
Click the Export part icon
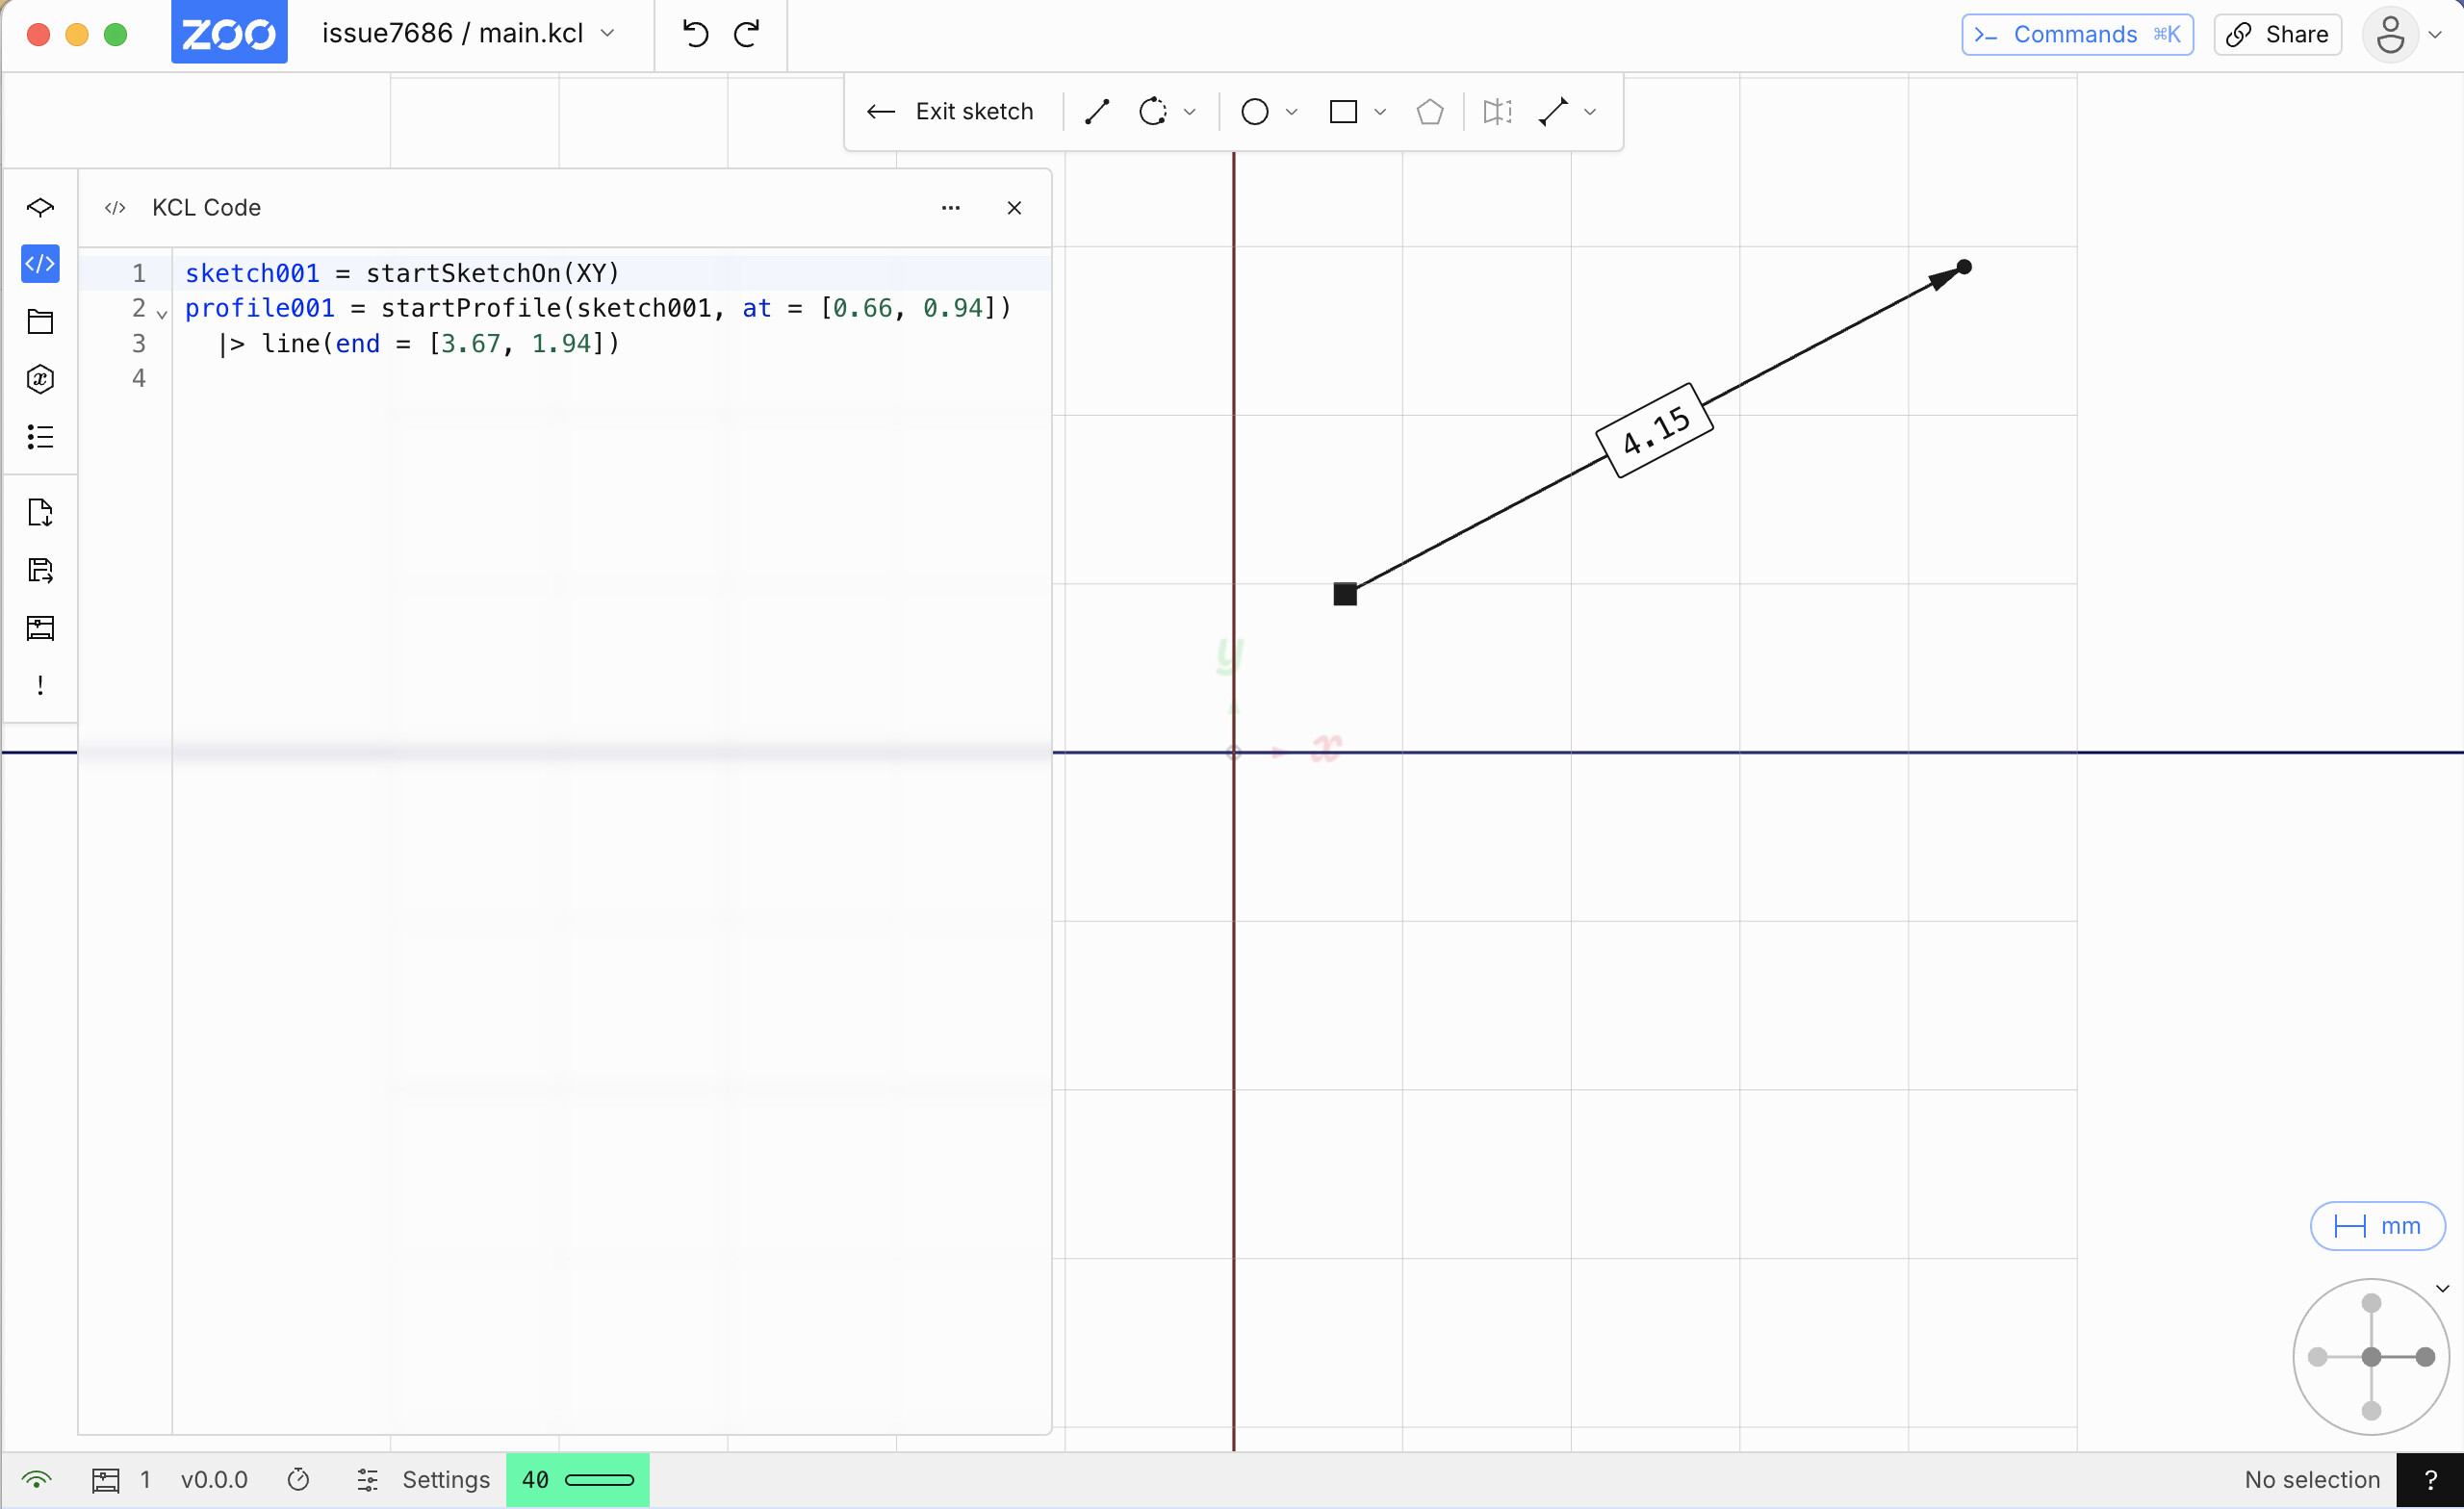click(40, 570)
